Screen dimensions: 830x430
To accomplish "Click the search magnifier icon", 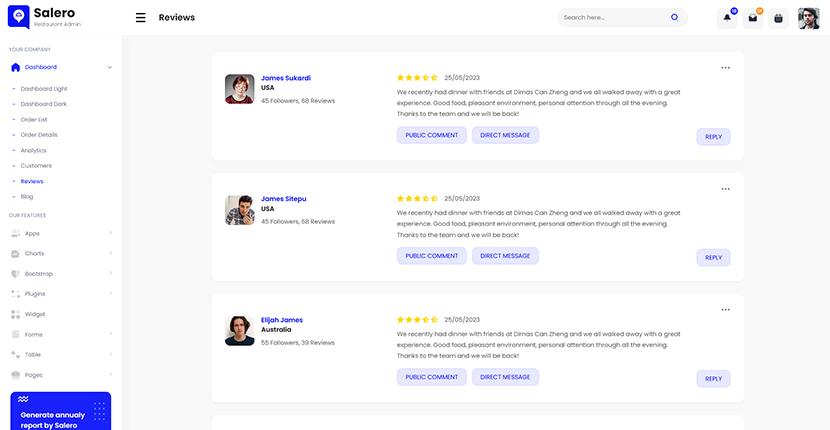I will (x=674, y=17).
